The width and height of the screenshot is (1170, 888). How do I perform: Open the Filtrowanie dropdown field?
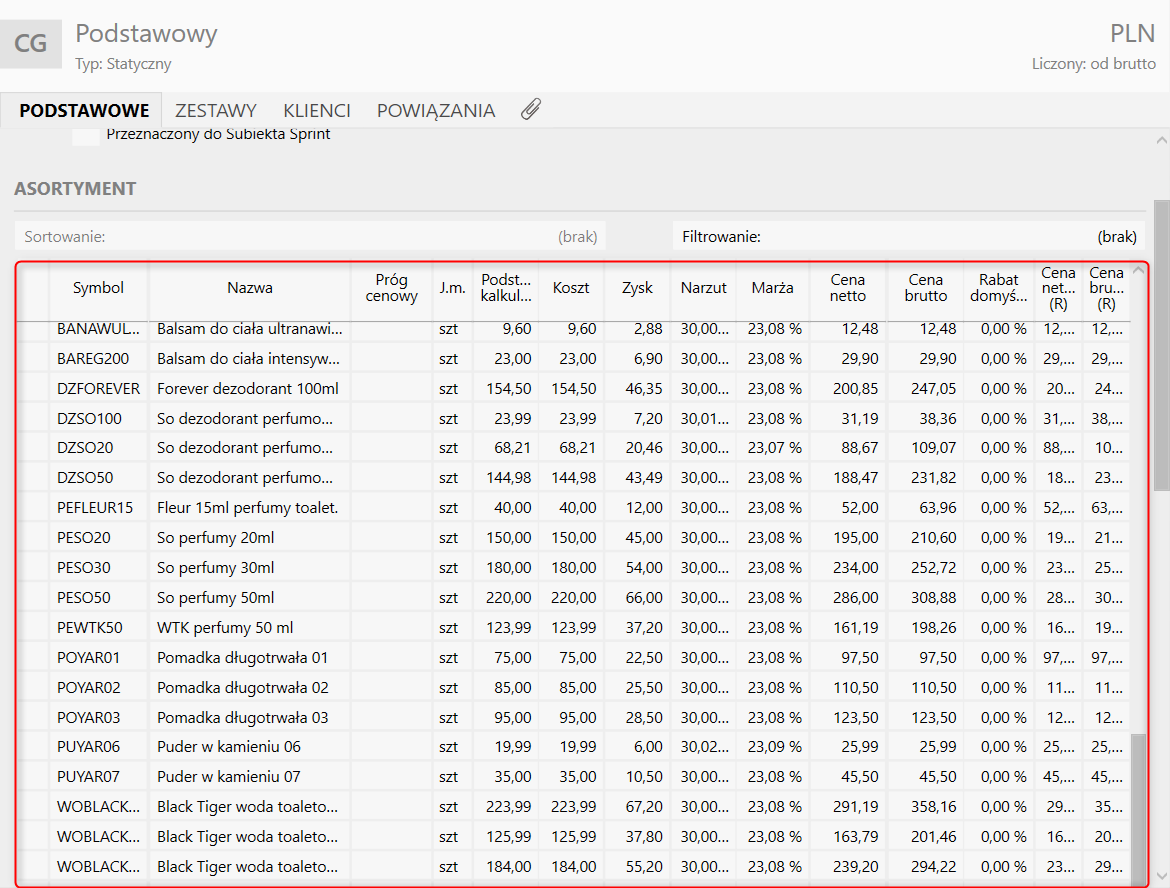point(909,237)
